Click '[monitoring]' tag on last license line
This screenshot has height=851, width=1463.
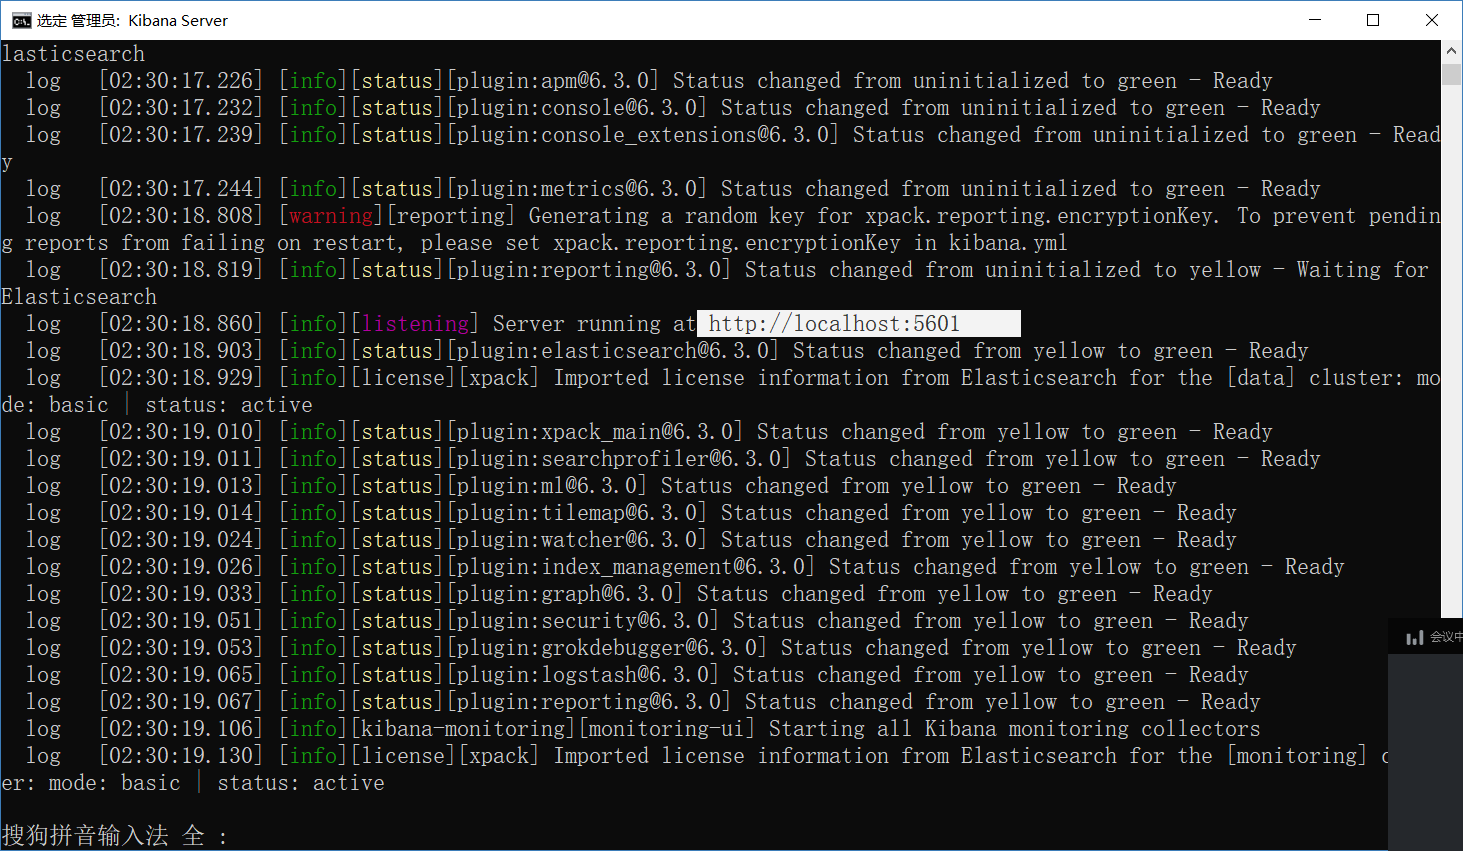1297,756
